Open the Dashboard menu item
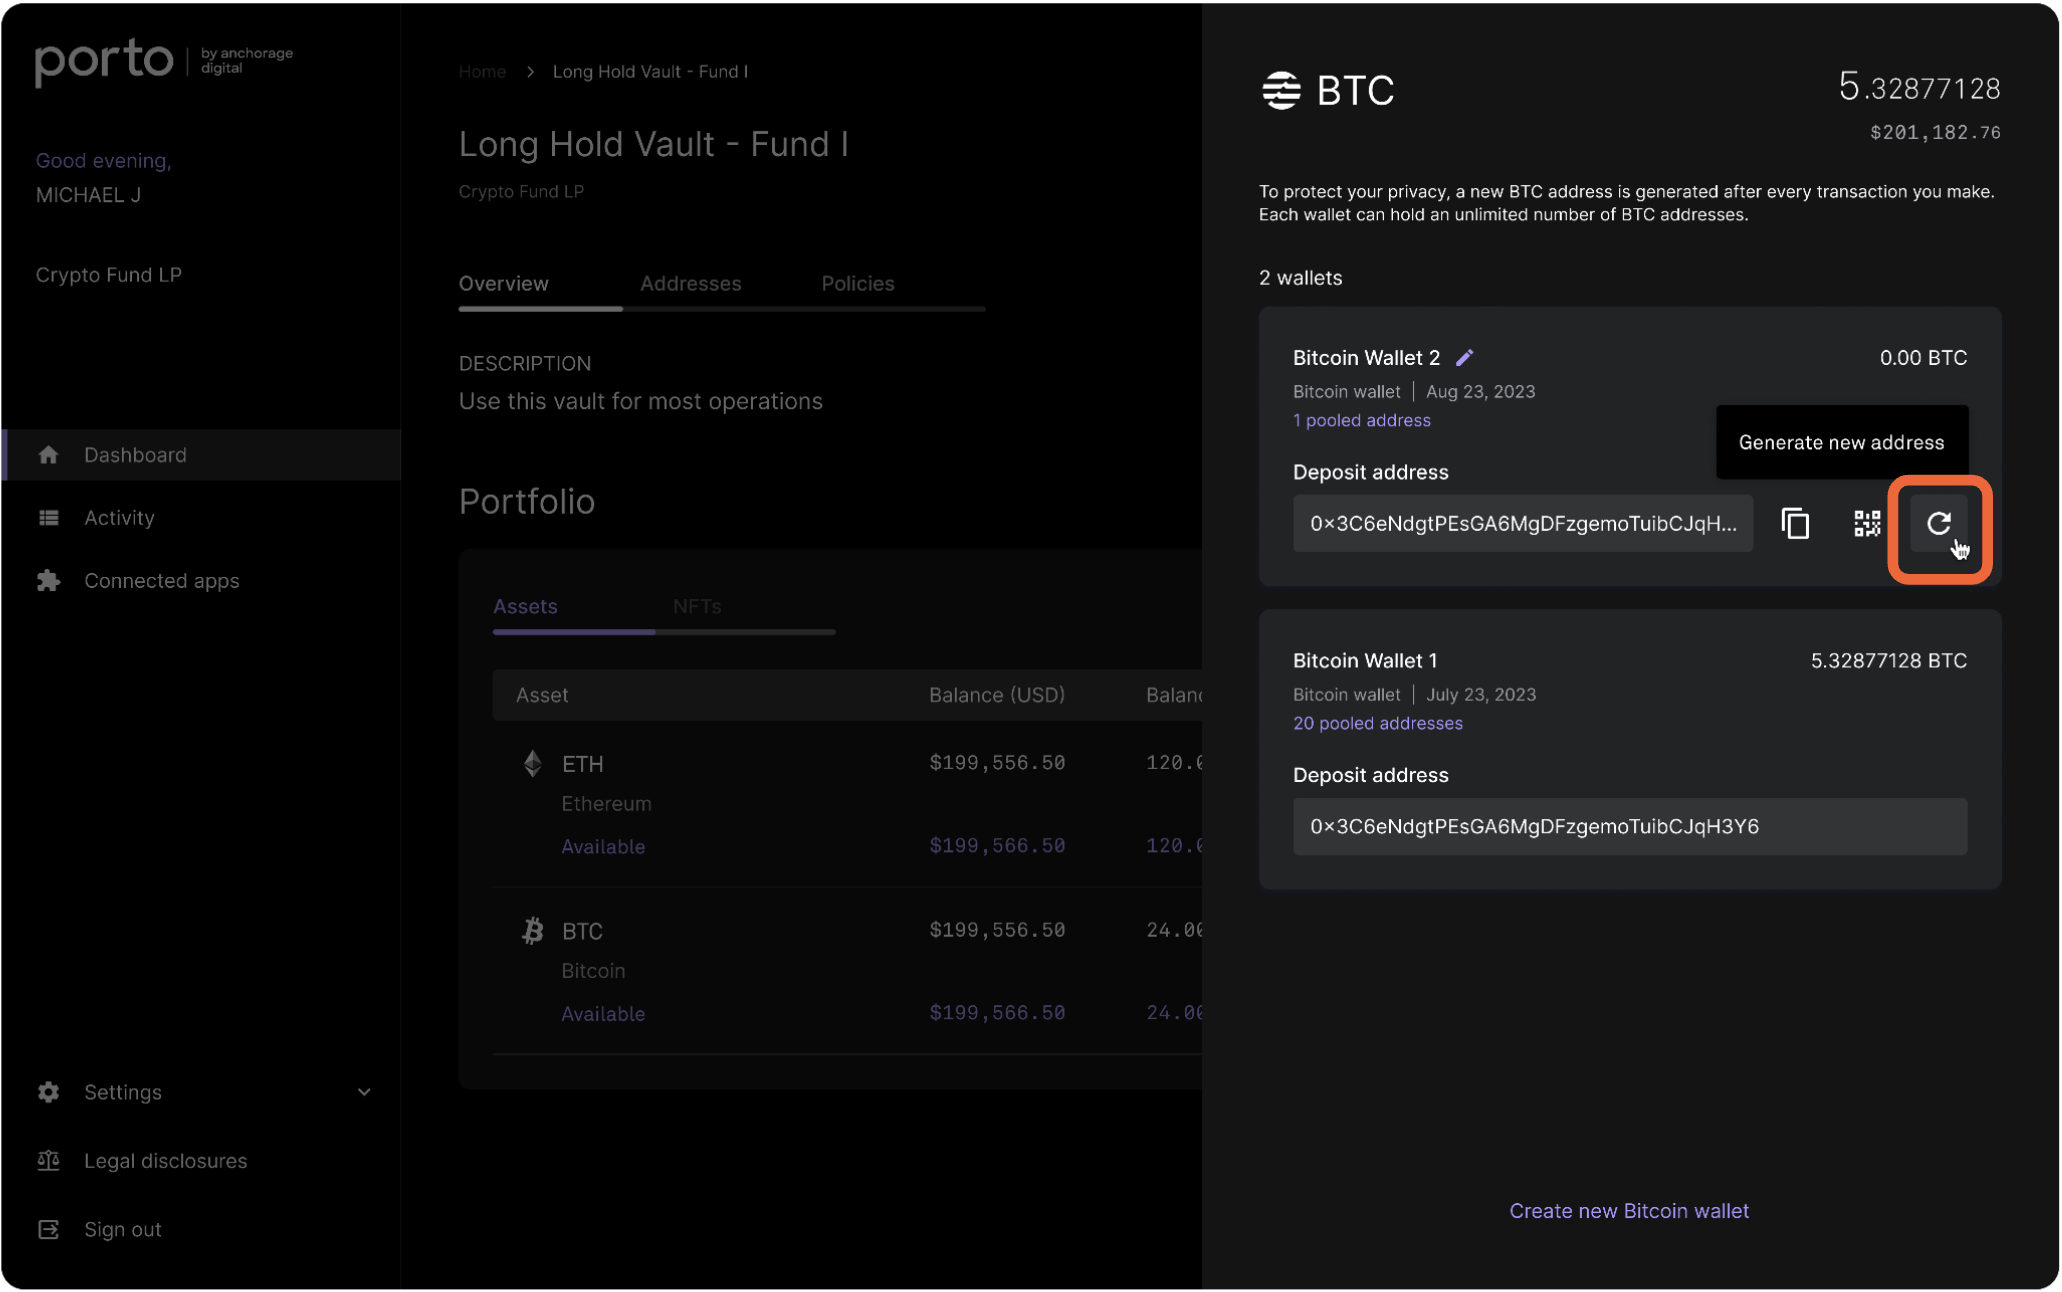Image resolution: width=2062 pixels, height=1292 pixels. [202, 455]
